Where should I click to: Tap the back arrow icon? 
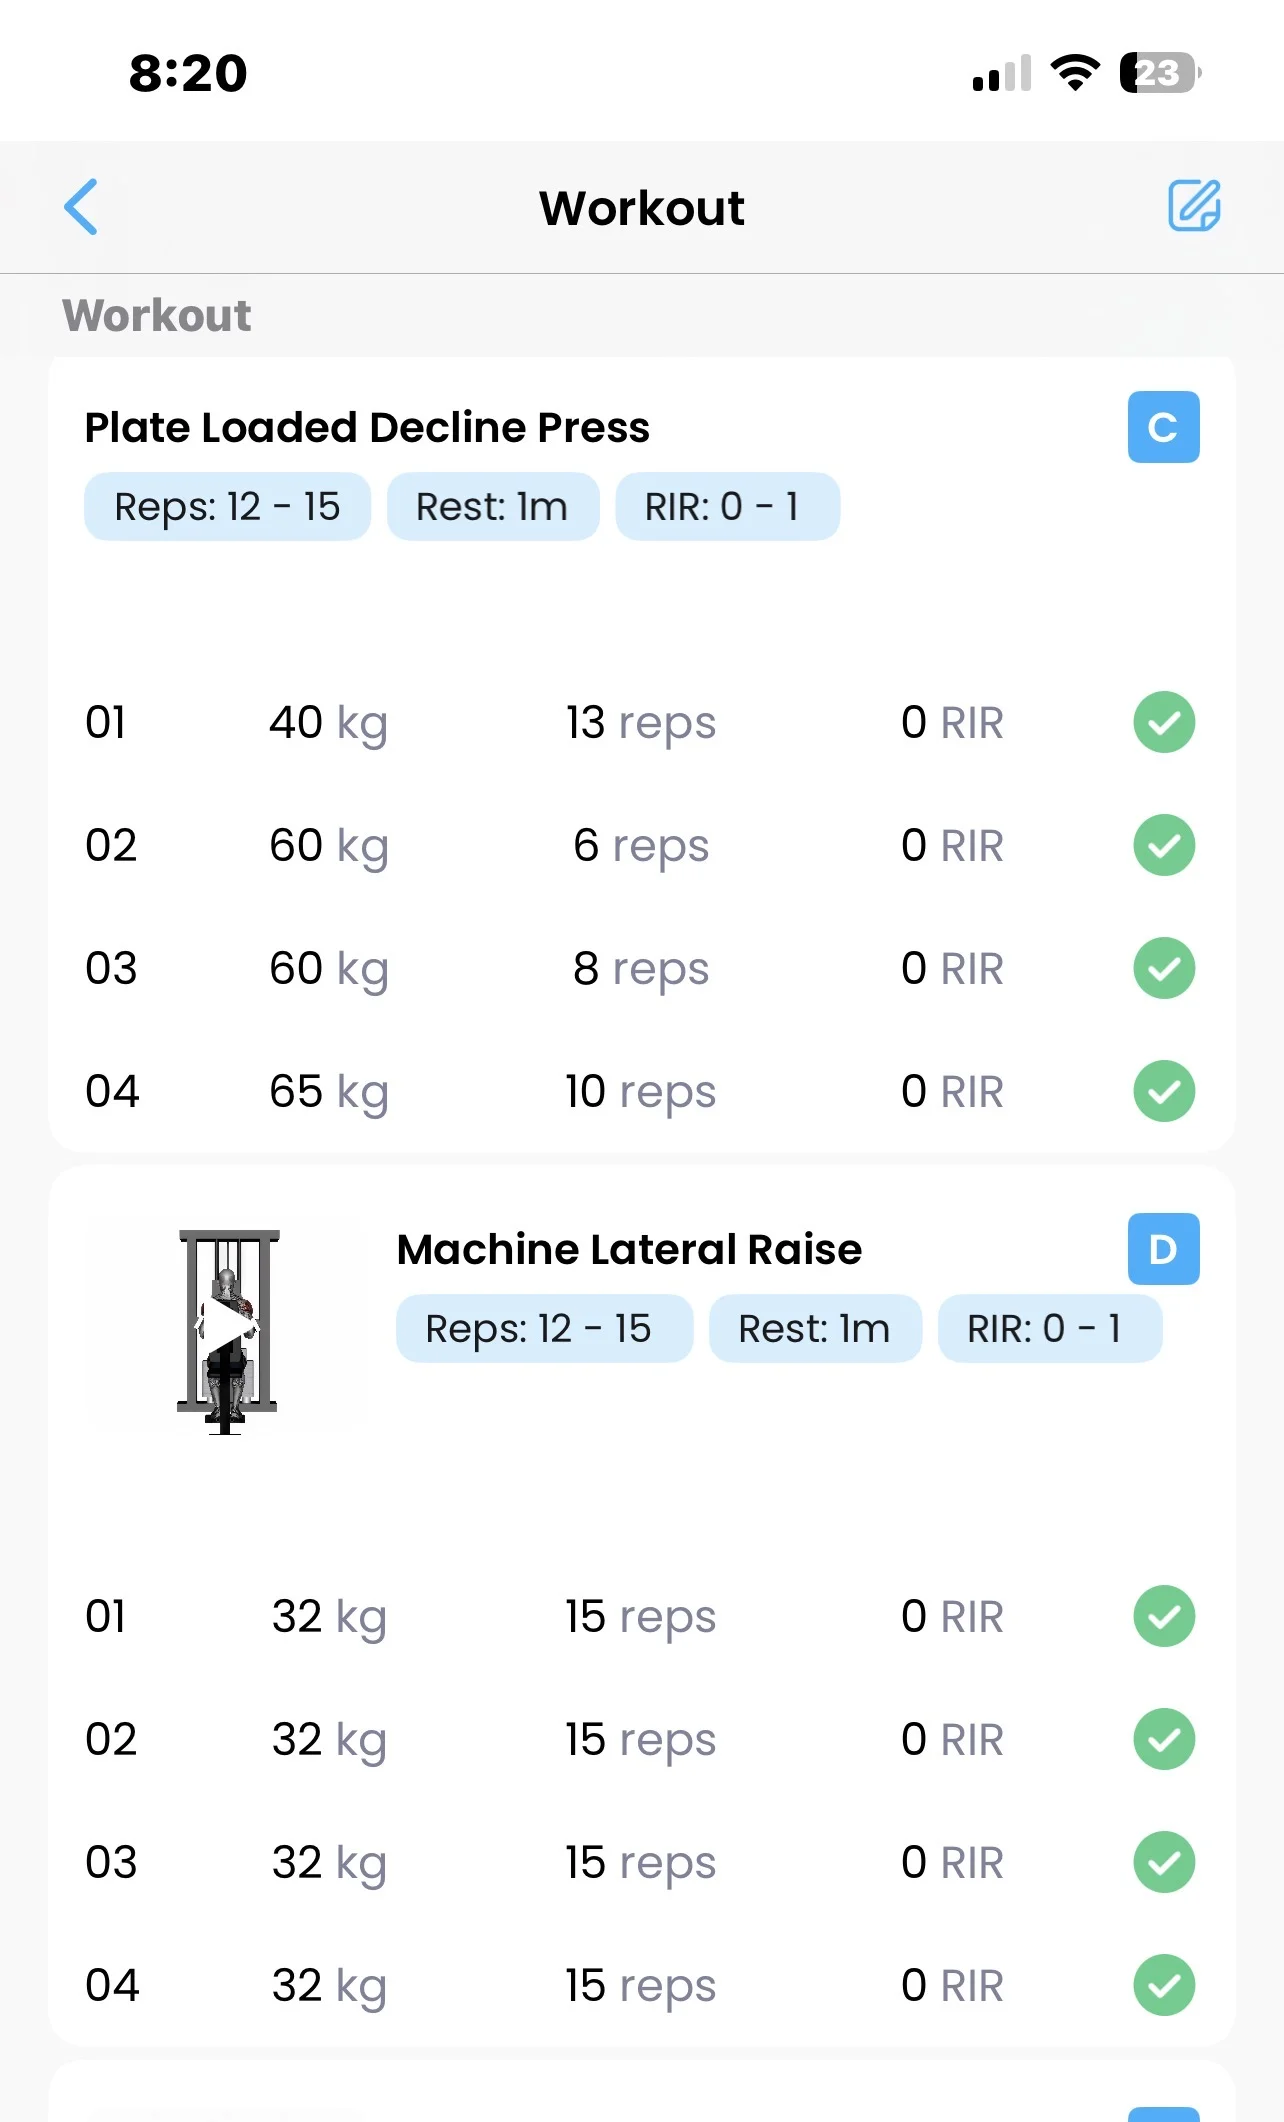(x=81, y=207)
